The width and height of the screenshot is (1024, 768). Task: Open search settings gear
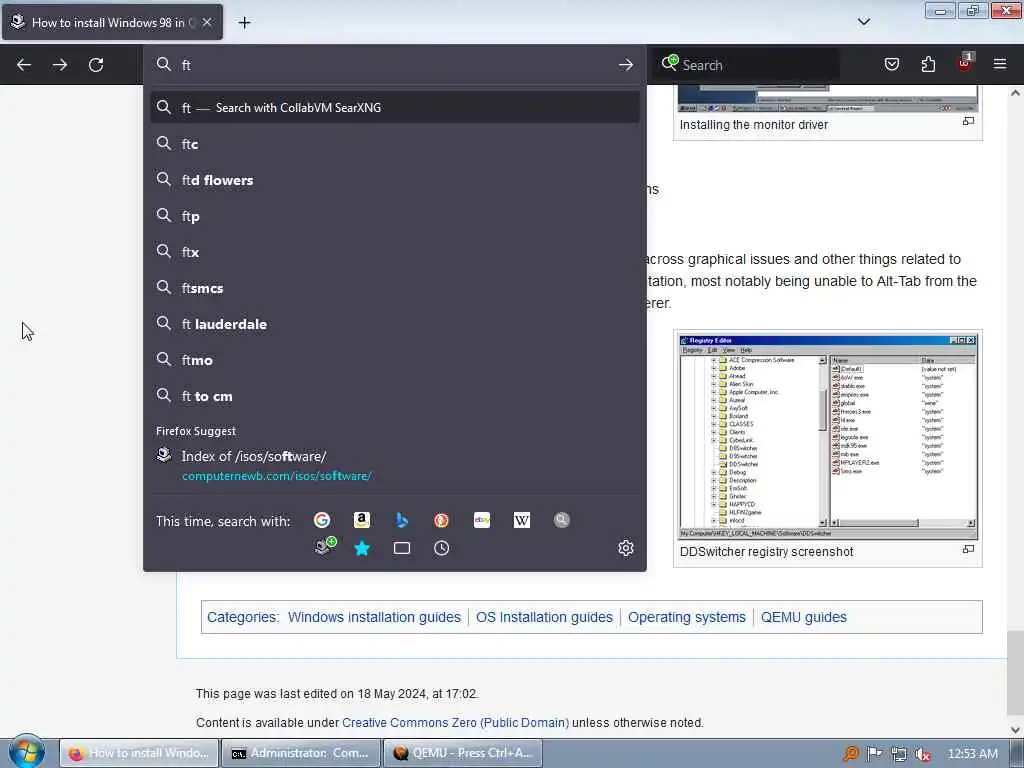626,548
